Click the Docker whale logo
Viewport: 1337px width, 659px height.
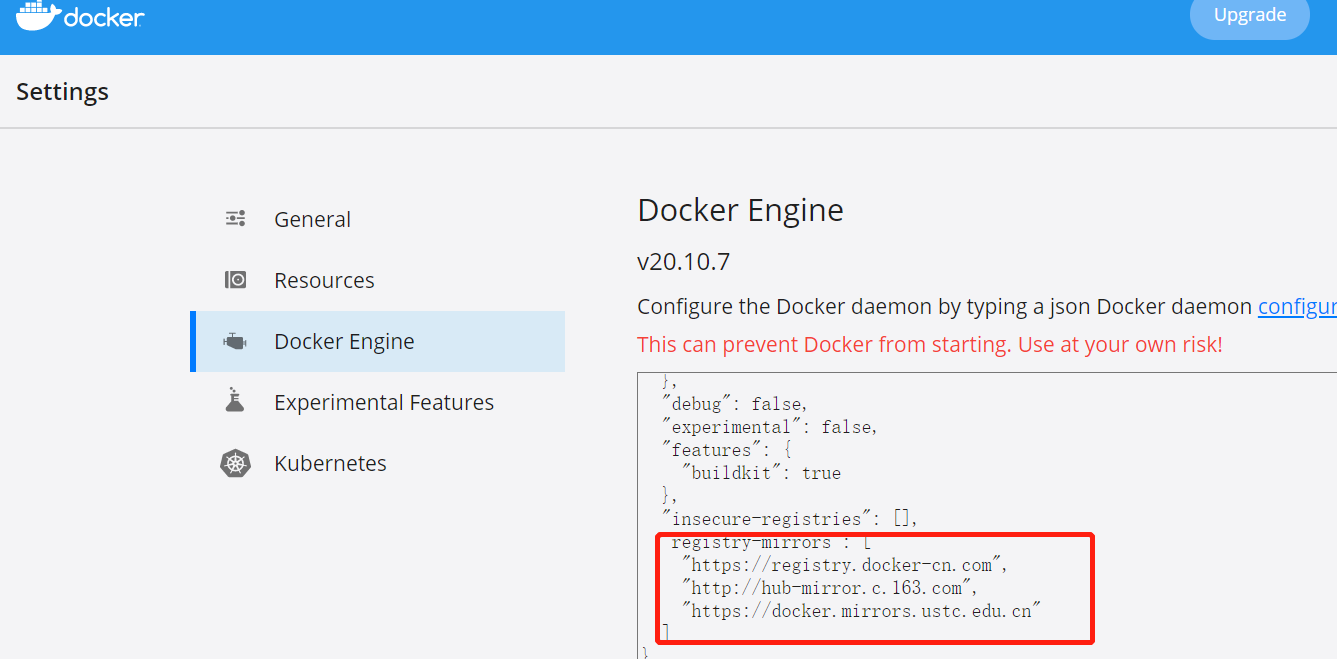click(x=38, y=15)
